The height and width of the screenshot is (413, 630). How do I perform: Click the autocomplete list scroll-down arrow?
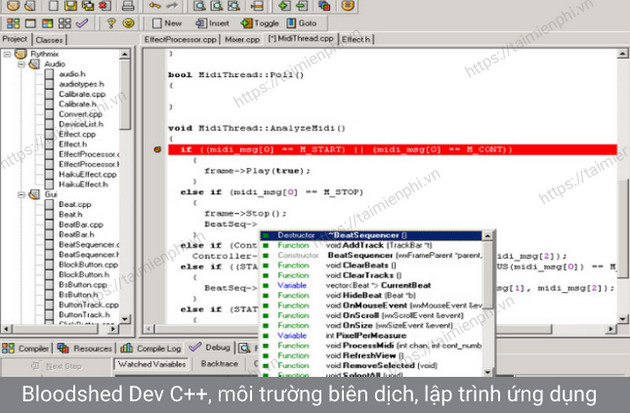point(487,372)
